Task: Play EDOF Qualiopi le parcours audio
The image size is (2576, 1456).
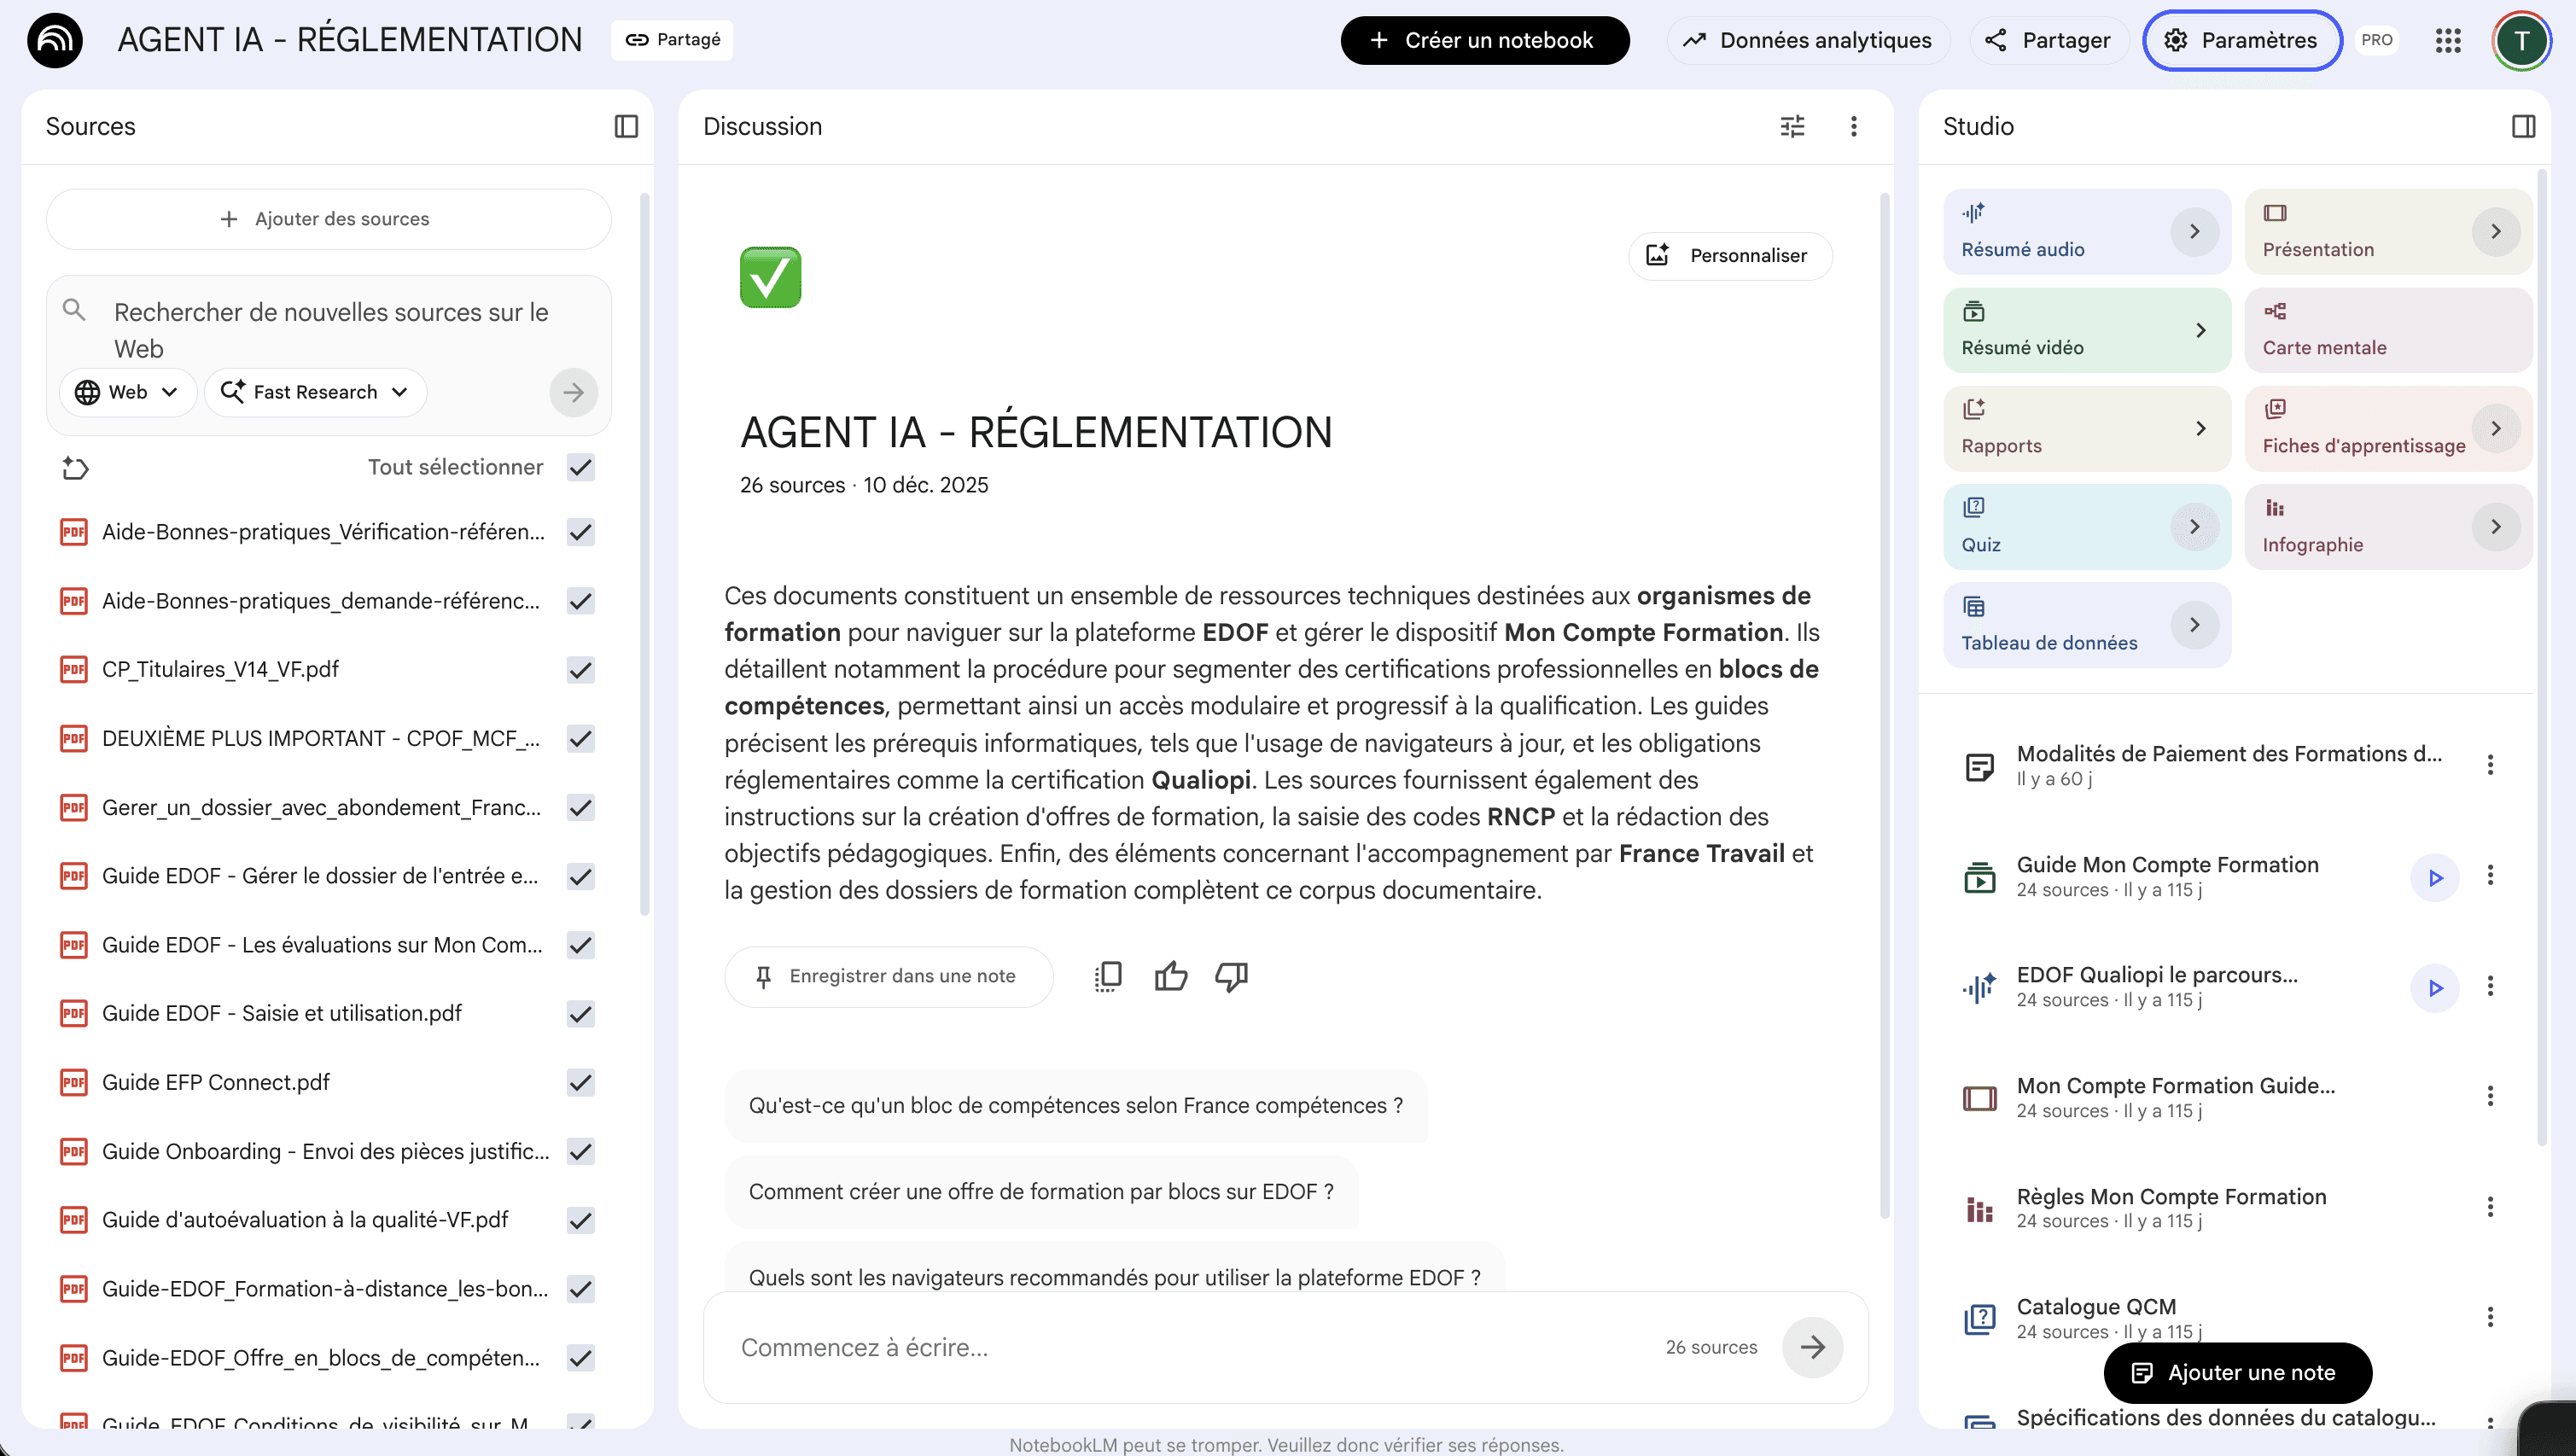Action: click(x=2435, y=987)
